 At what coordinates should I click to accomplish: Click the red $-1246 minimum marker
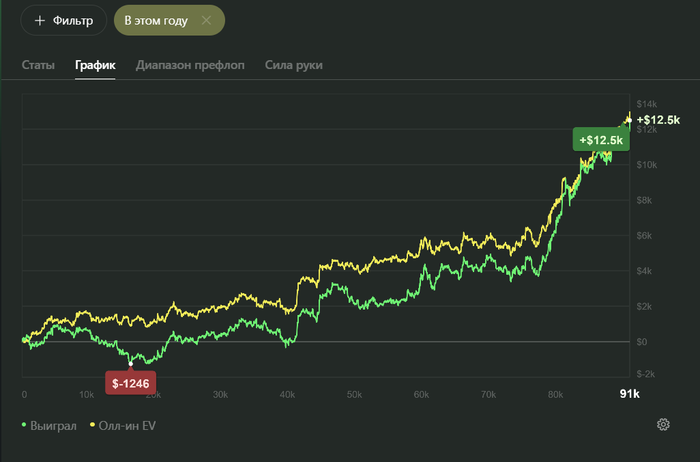[130, 383]
